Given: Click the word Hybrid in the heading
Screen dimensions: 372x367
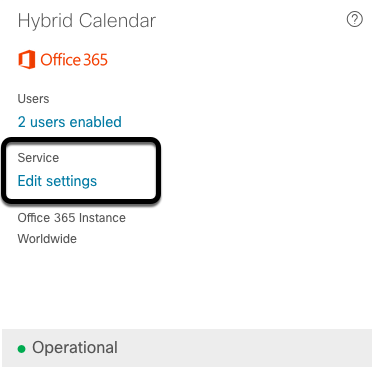Looking at the screenshot, I should (45, 21).
